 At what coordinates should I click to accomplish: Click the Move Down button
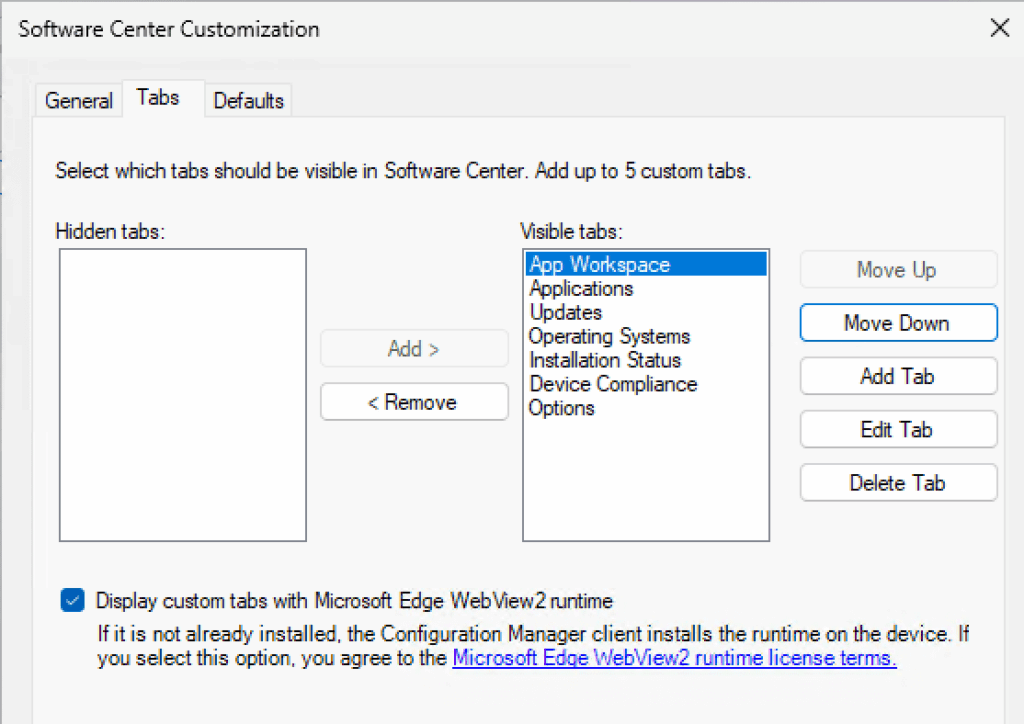coord(898,323)
